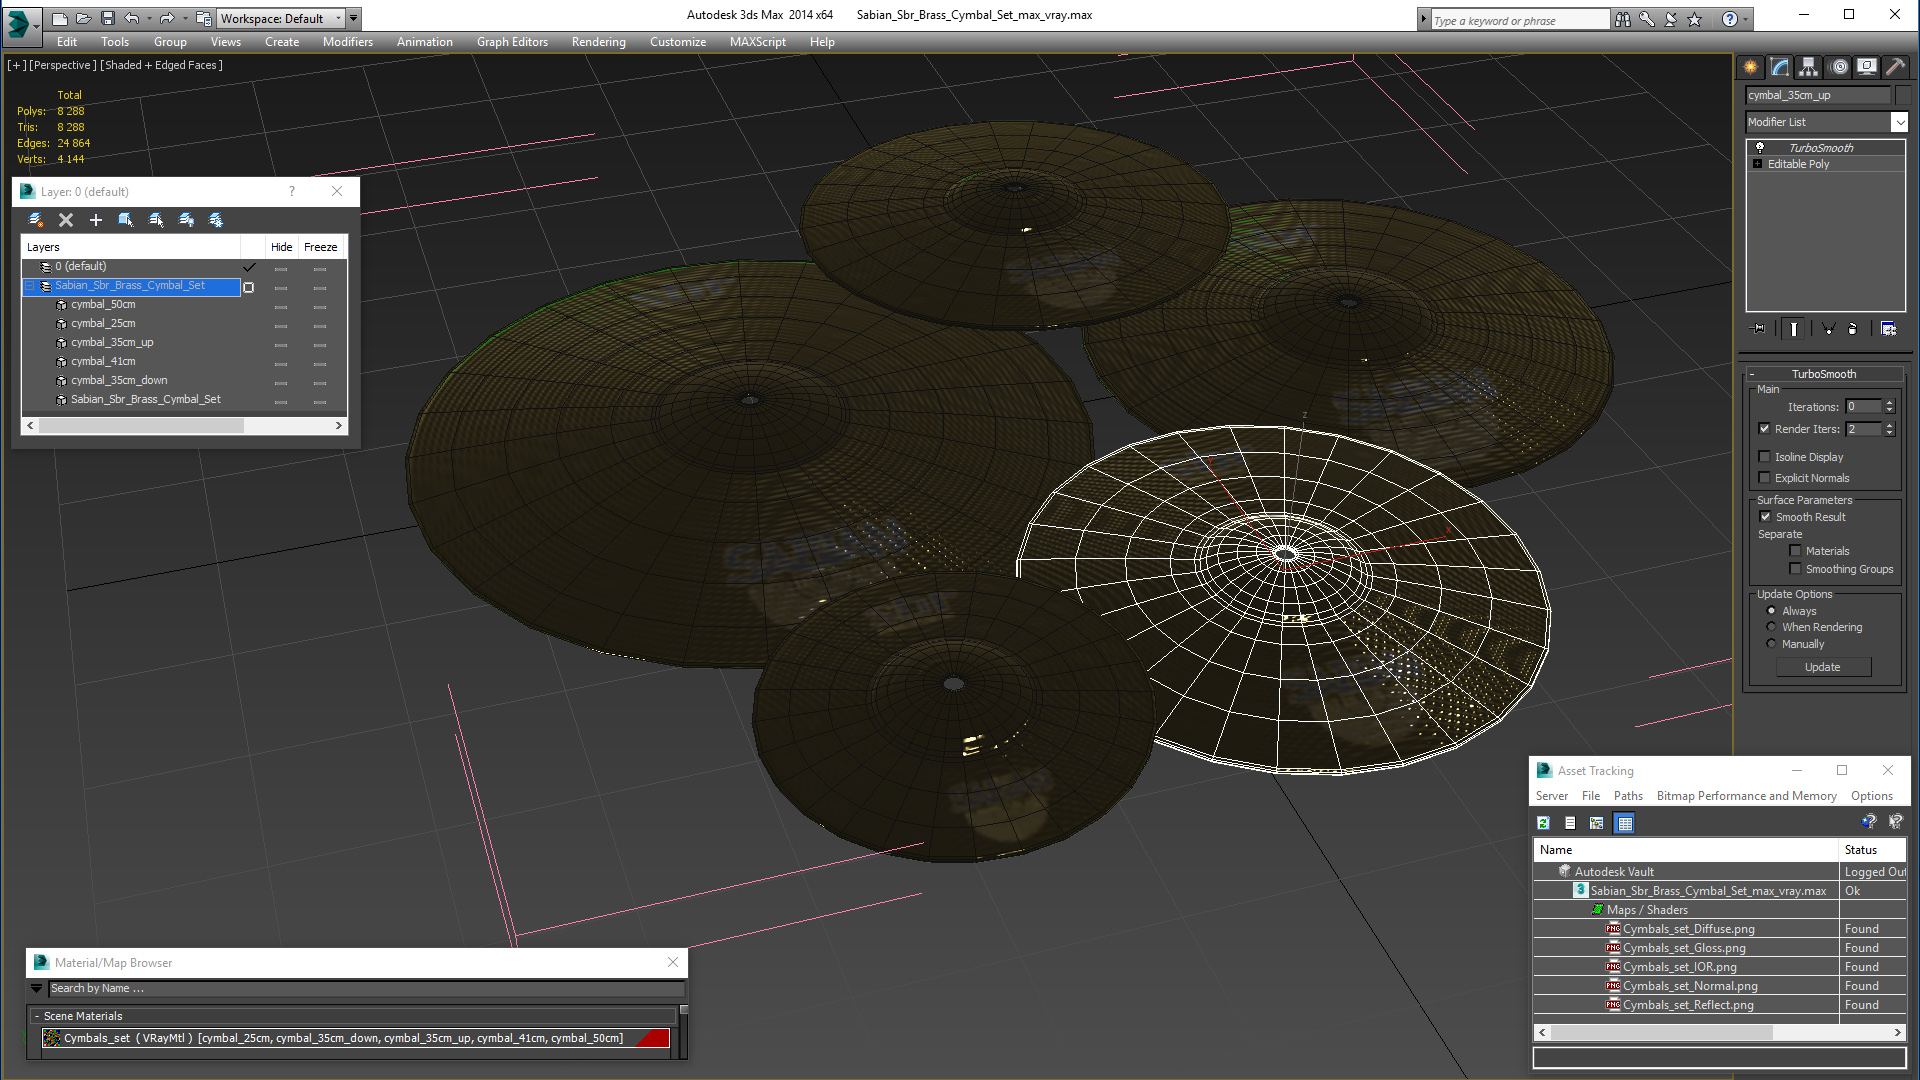
Task: Open Material/Map Browser options arrow
Action: pyautogui.click(x=37, y=988)
